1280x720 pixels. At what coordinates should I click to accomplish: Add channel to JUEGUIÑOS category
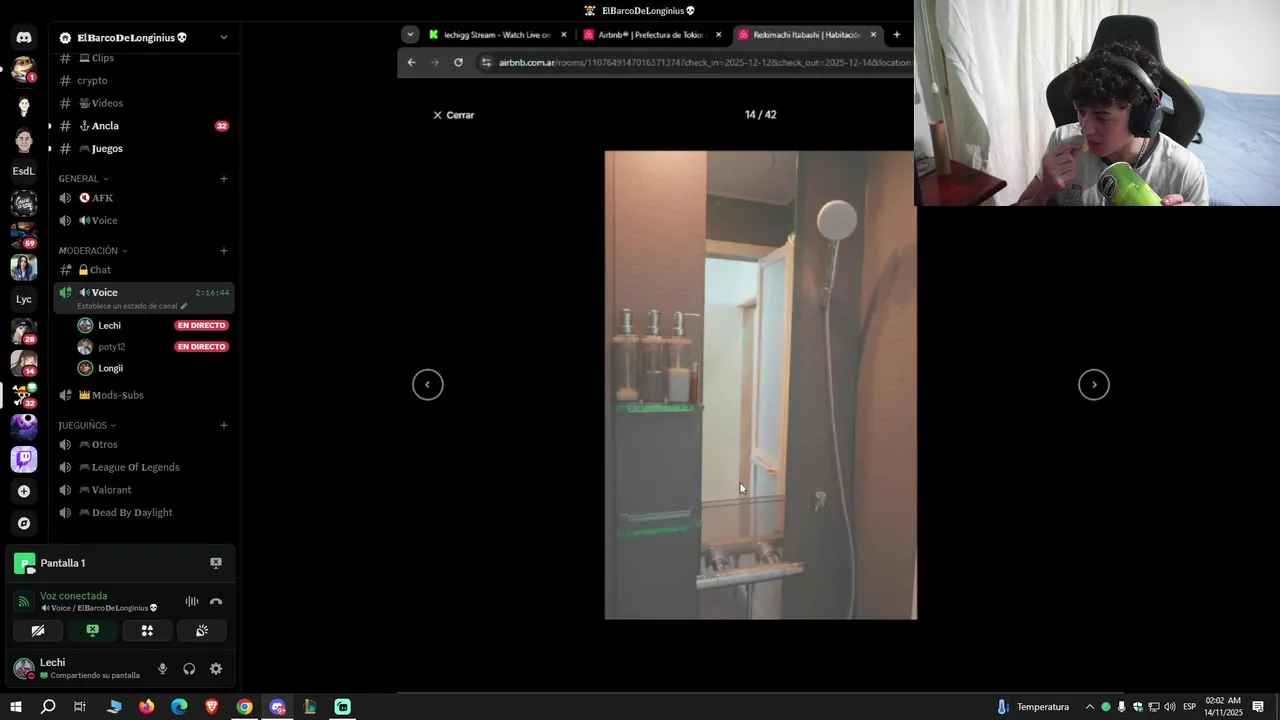click(224, 425)
